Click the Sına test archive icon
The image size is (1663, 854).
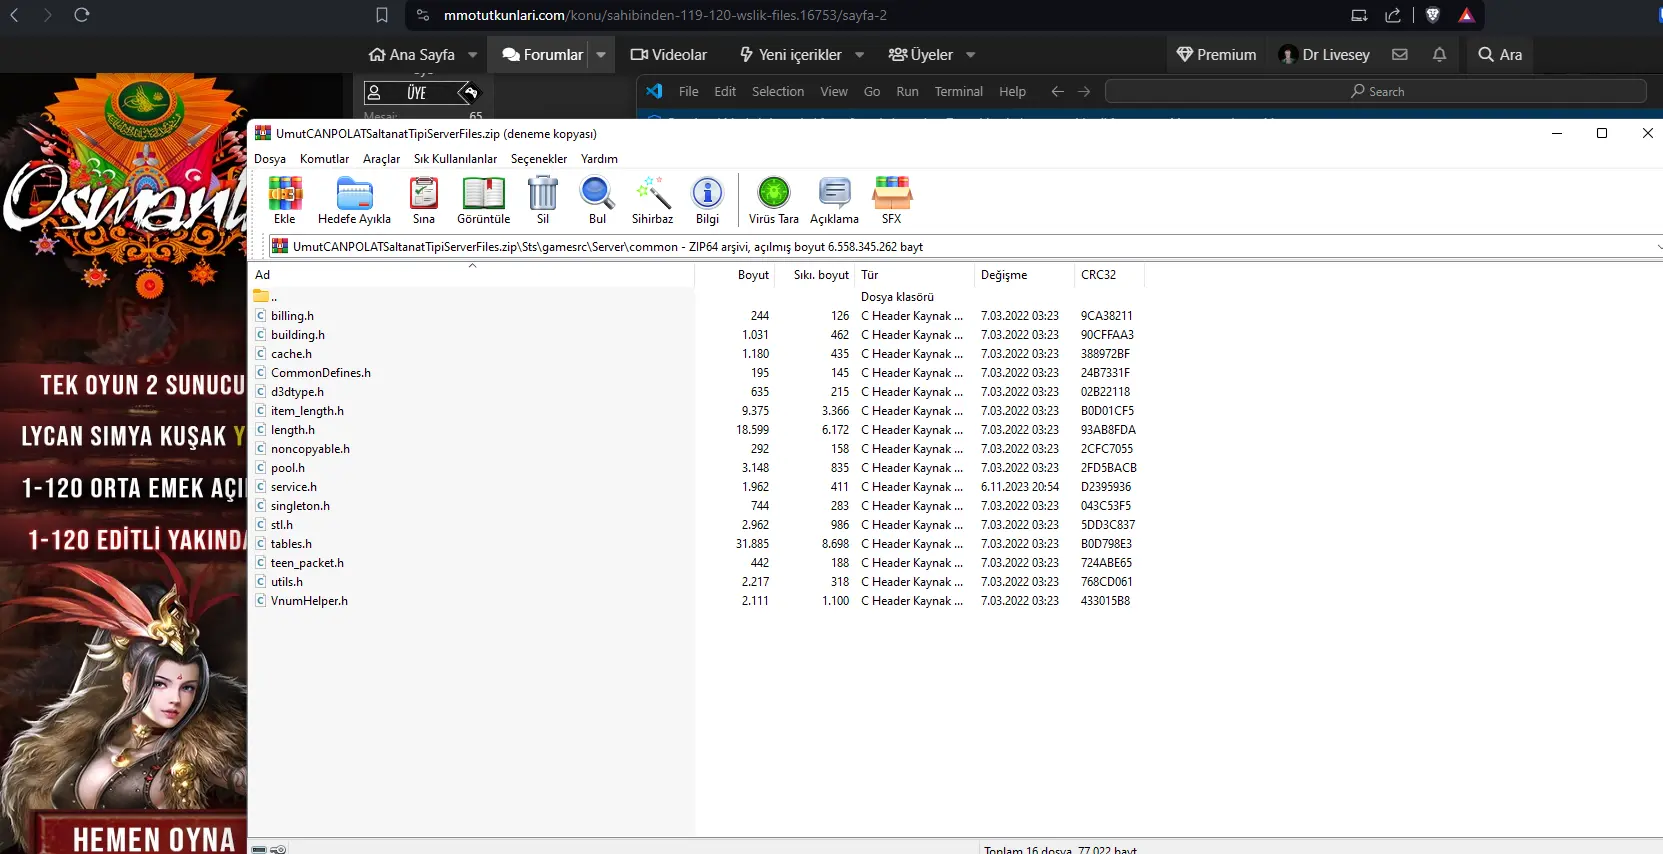click(424, 194)
